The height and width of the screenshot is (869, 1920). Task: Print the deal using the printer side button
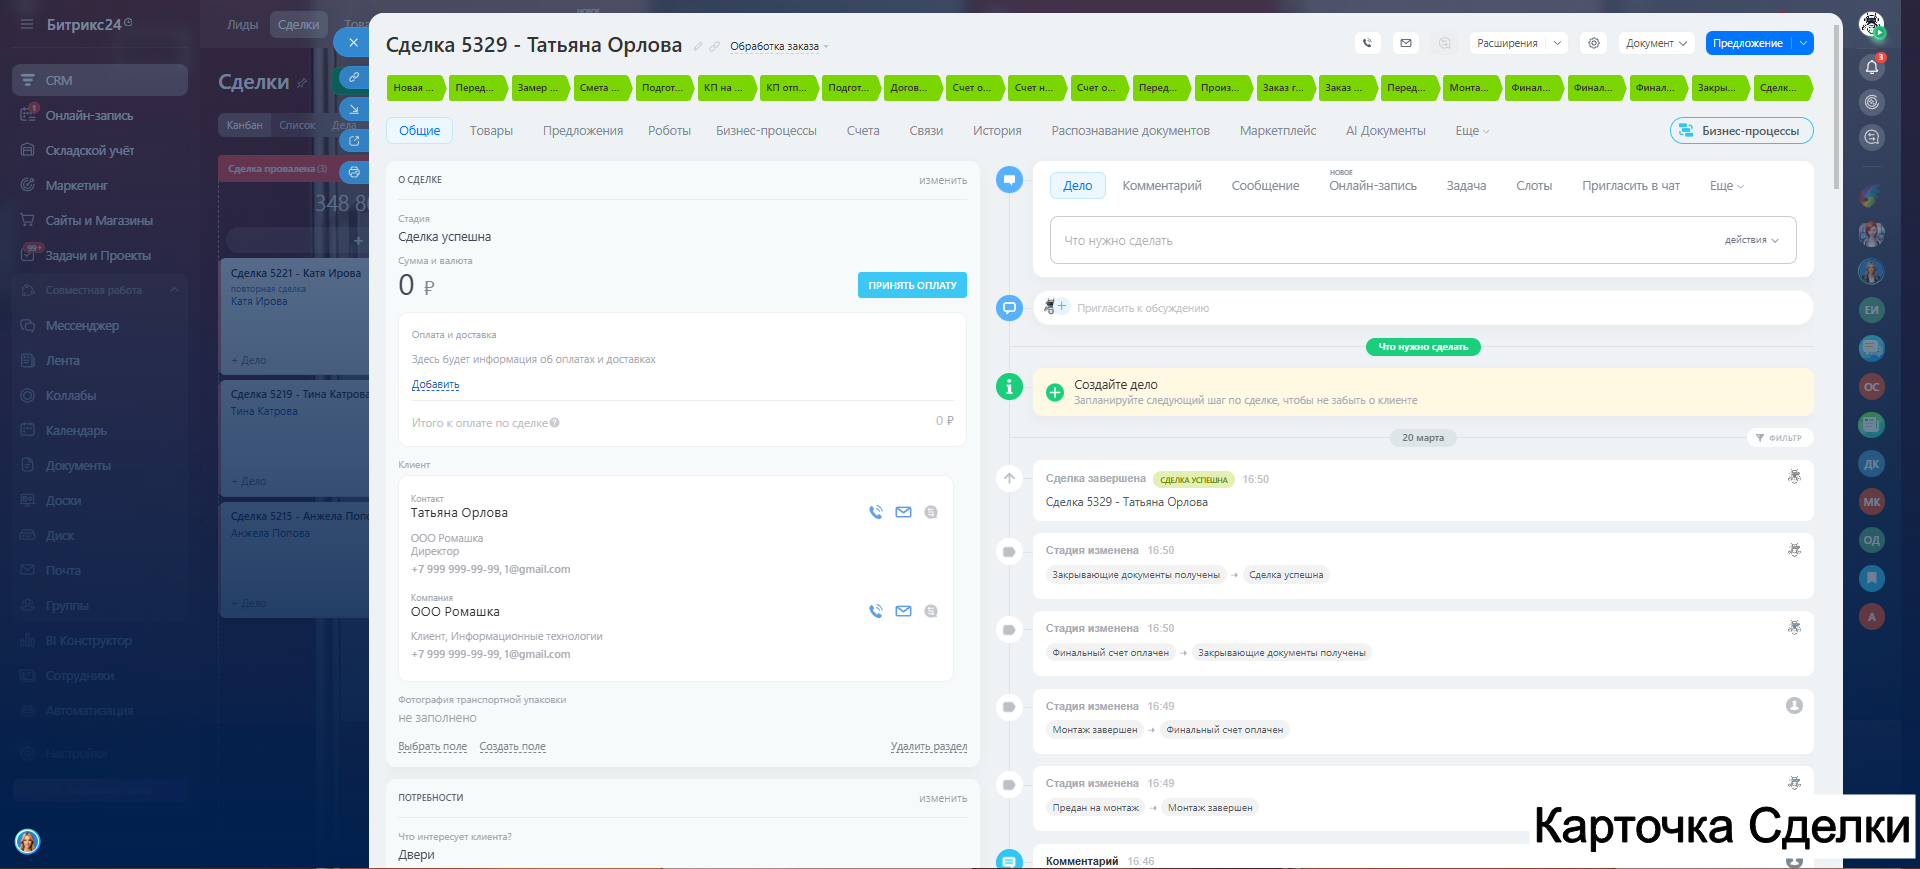click(354, 172)
